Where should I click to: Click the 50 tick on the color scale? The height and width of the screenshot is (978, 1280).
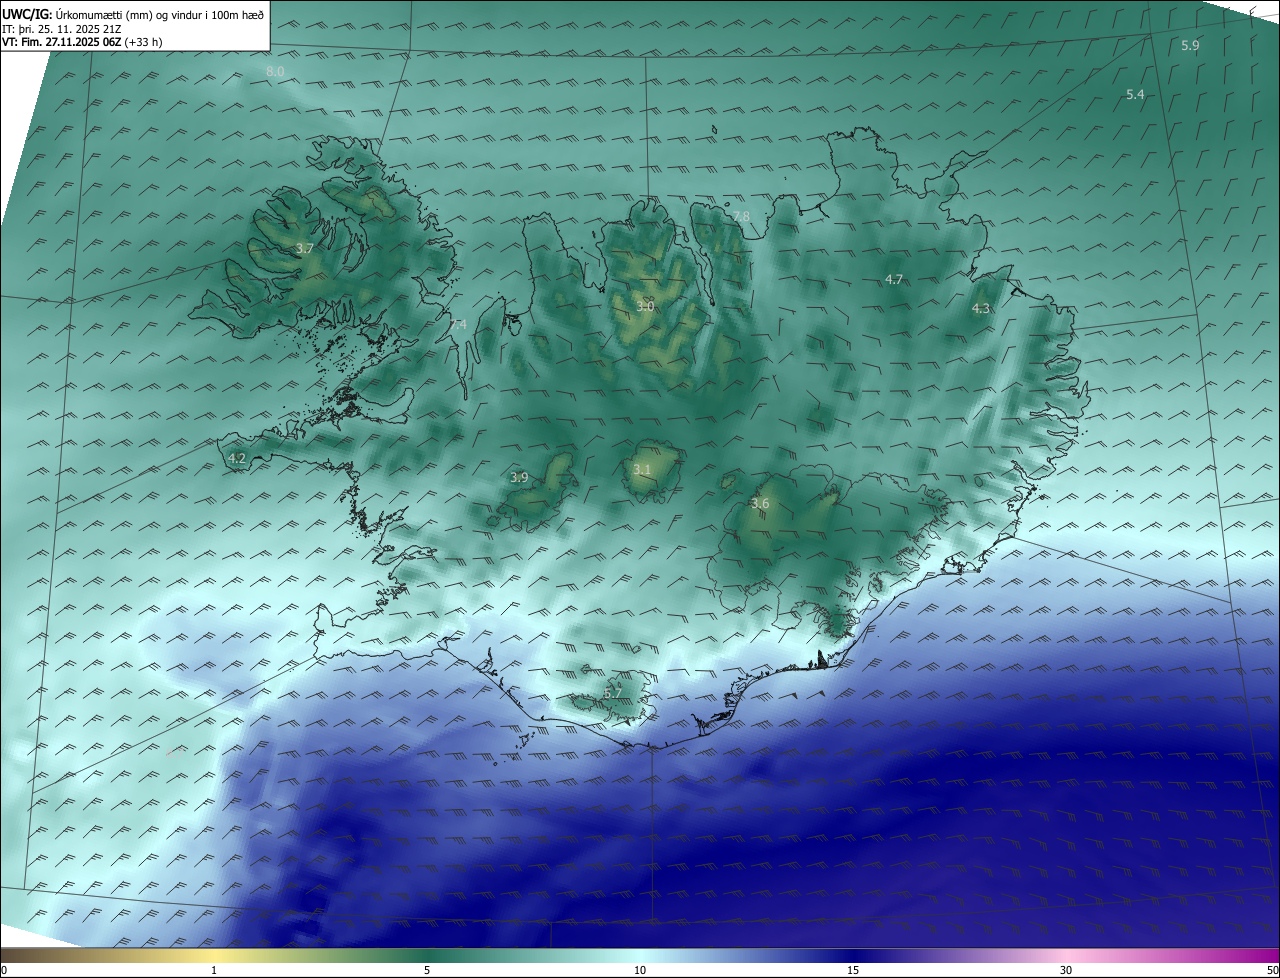(1272, 970)
